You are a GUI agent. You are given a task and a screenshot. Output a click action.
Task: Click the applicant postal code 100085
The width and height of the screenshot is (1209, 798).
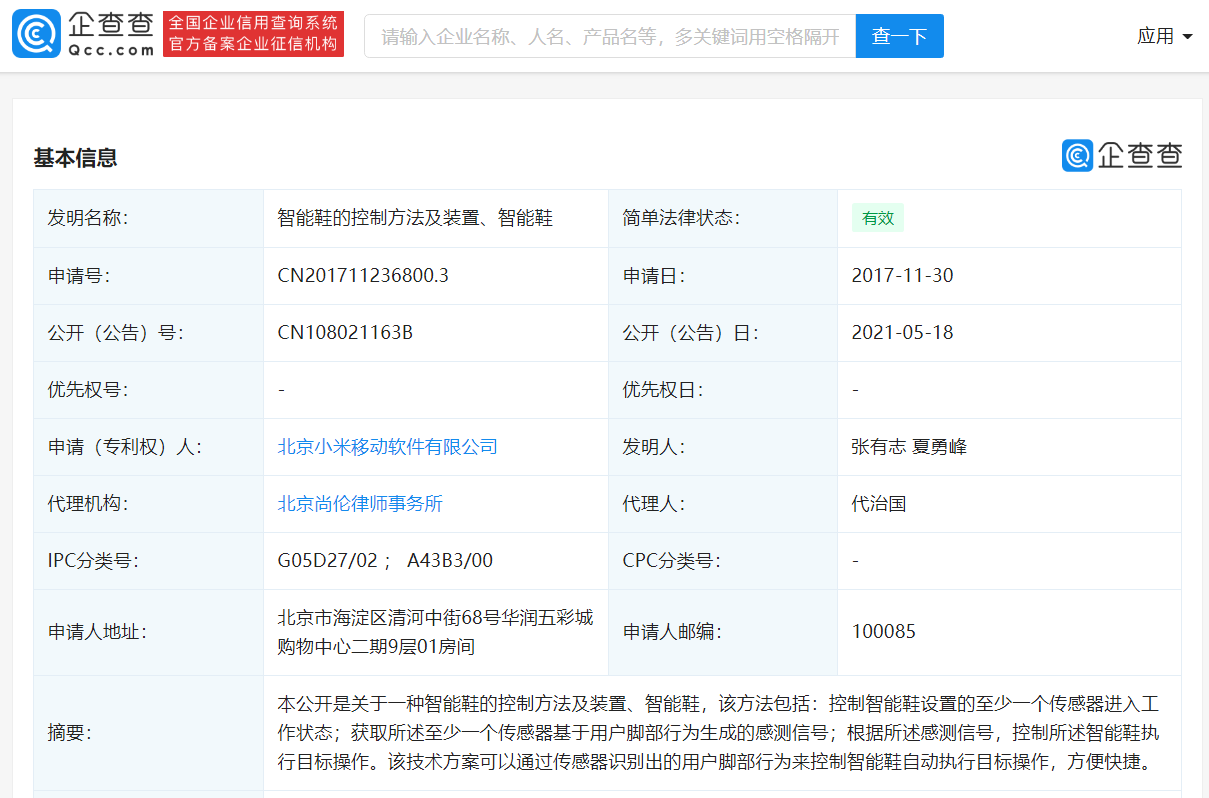pos(883,632)
